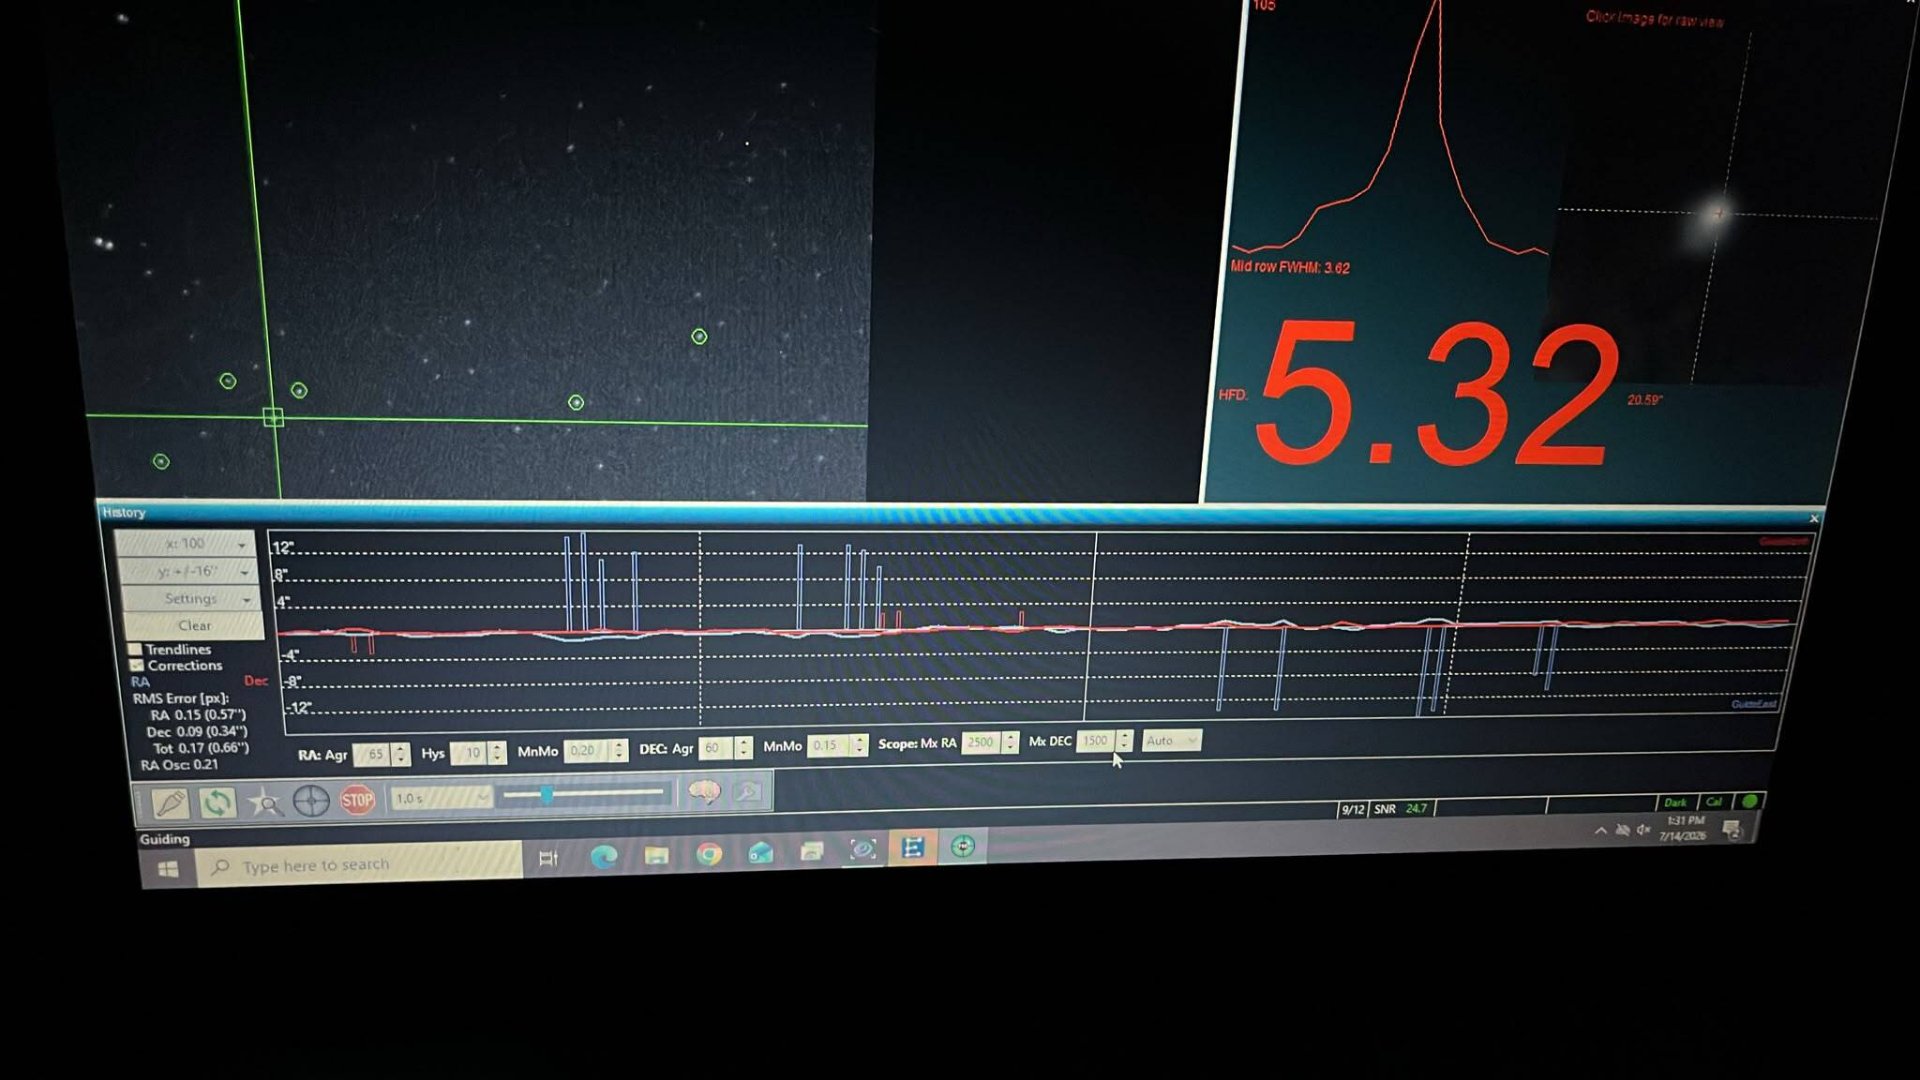Click the Dark status bar indicator

tap(1676, 803)
